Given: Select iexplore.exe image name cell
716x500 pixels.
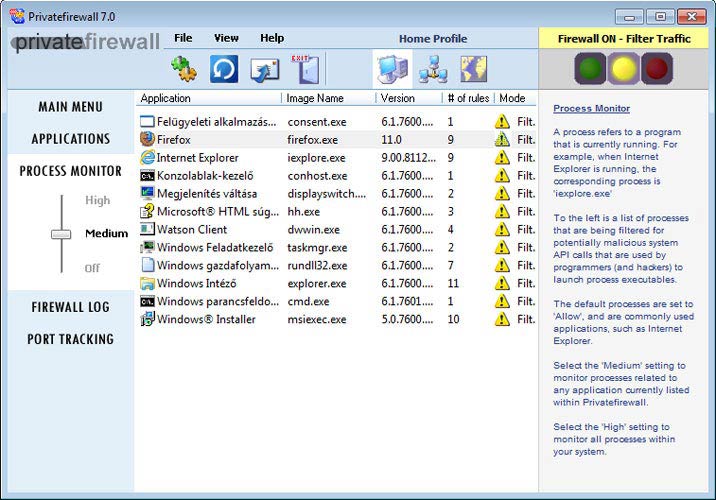Looking at the screenshot, I should click(x=316, y=158).
